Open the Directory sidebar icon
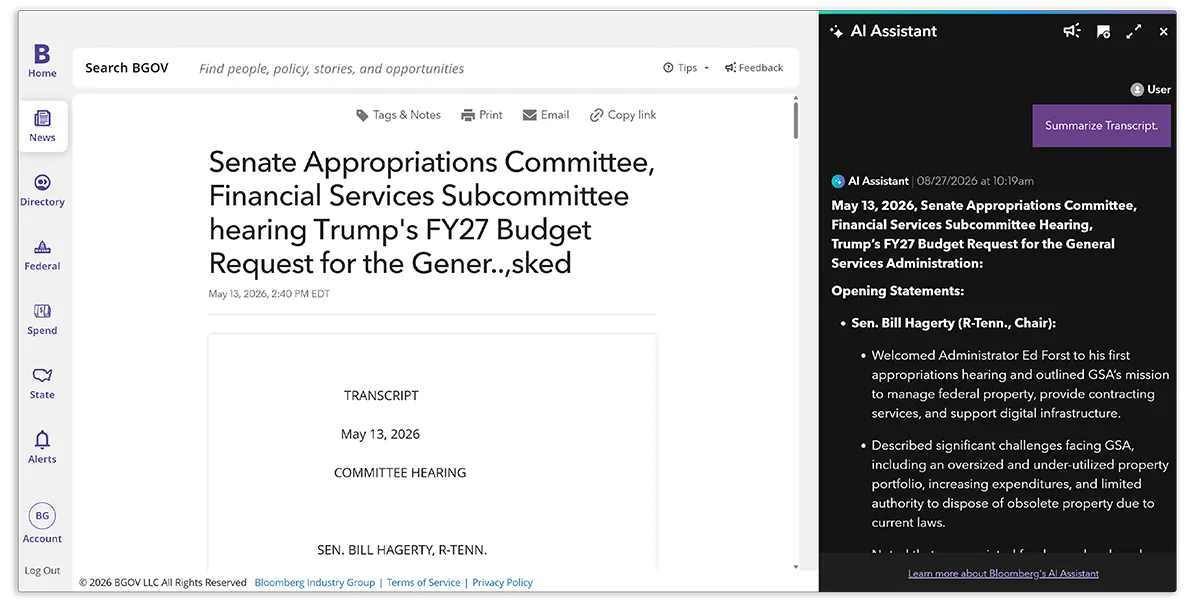1200x605 pixels. [42, 182]
